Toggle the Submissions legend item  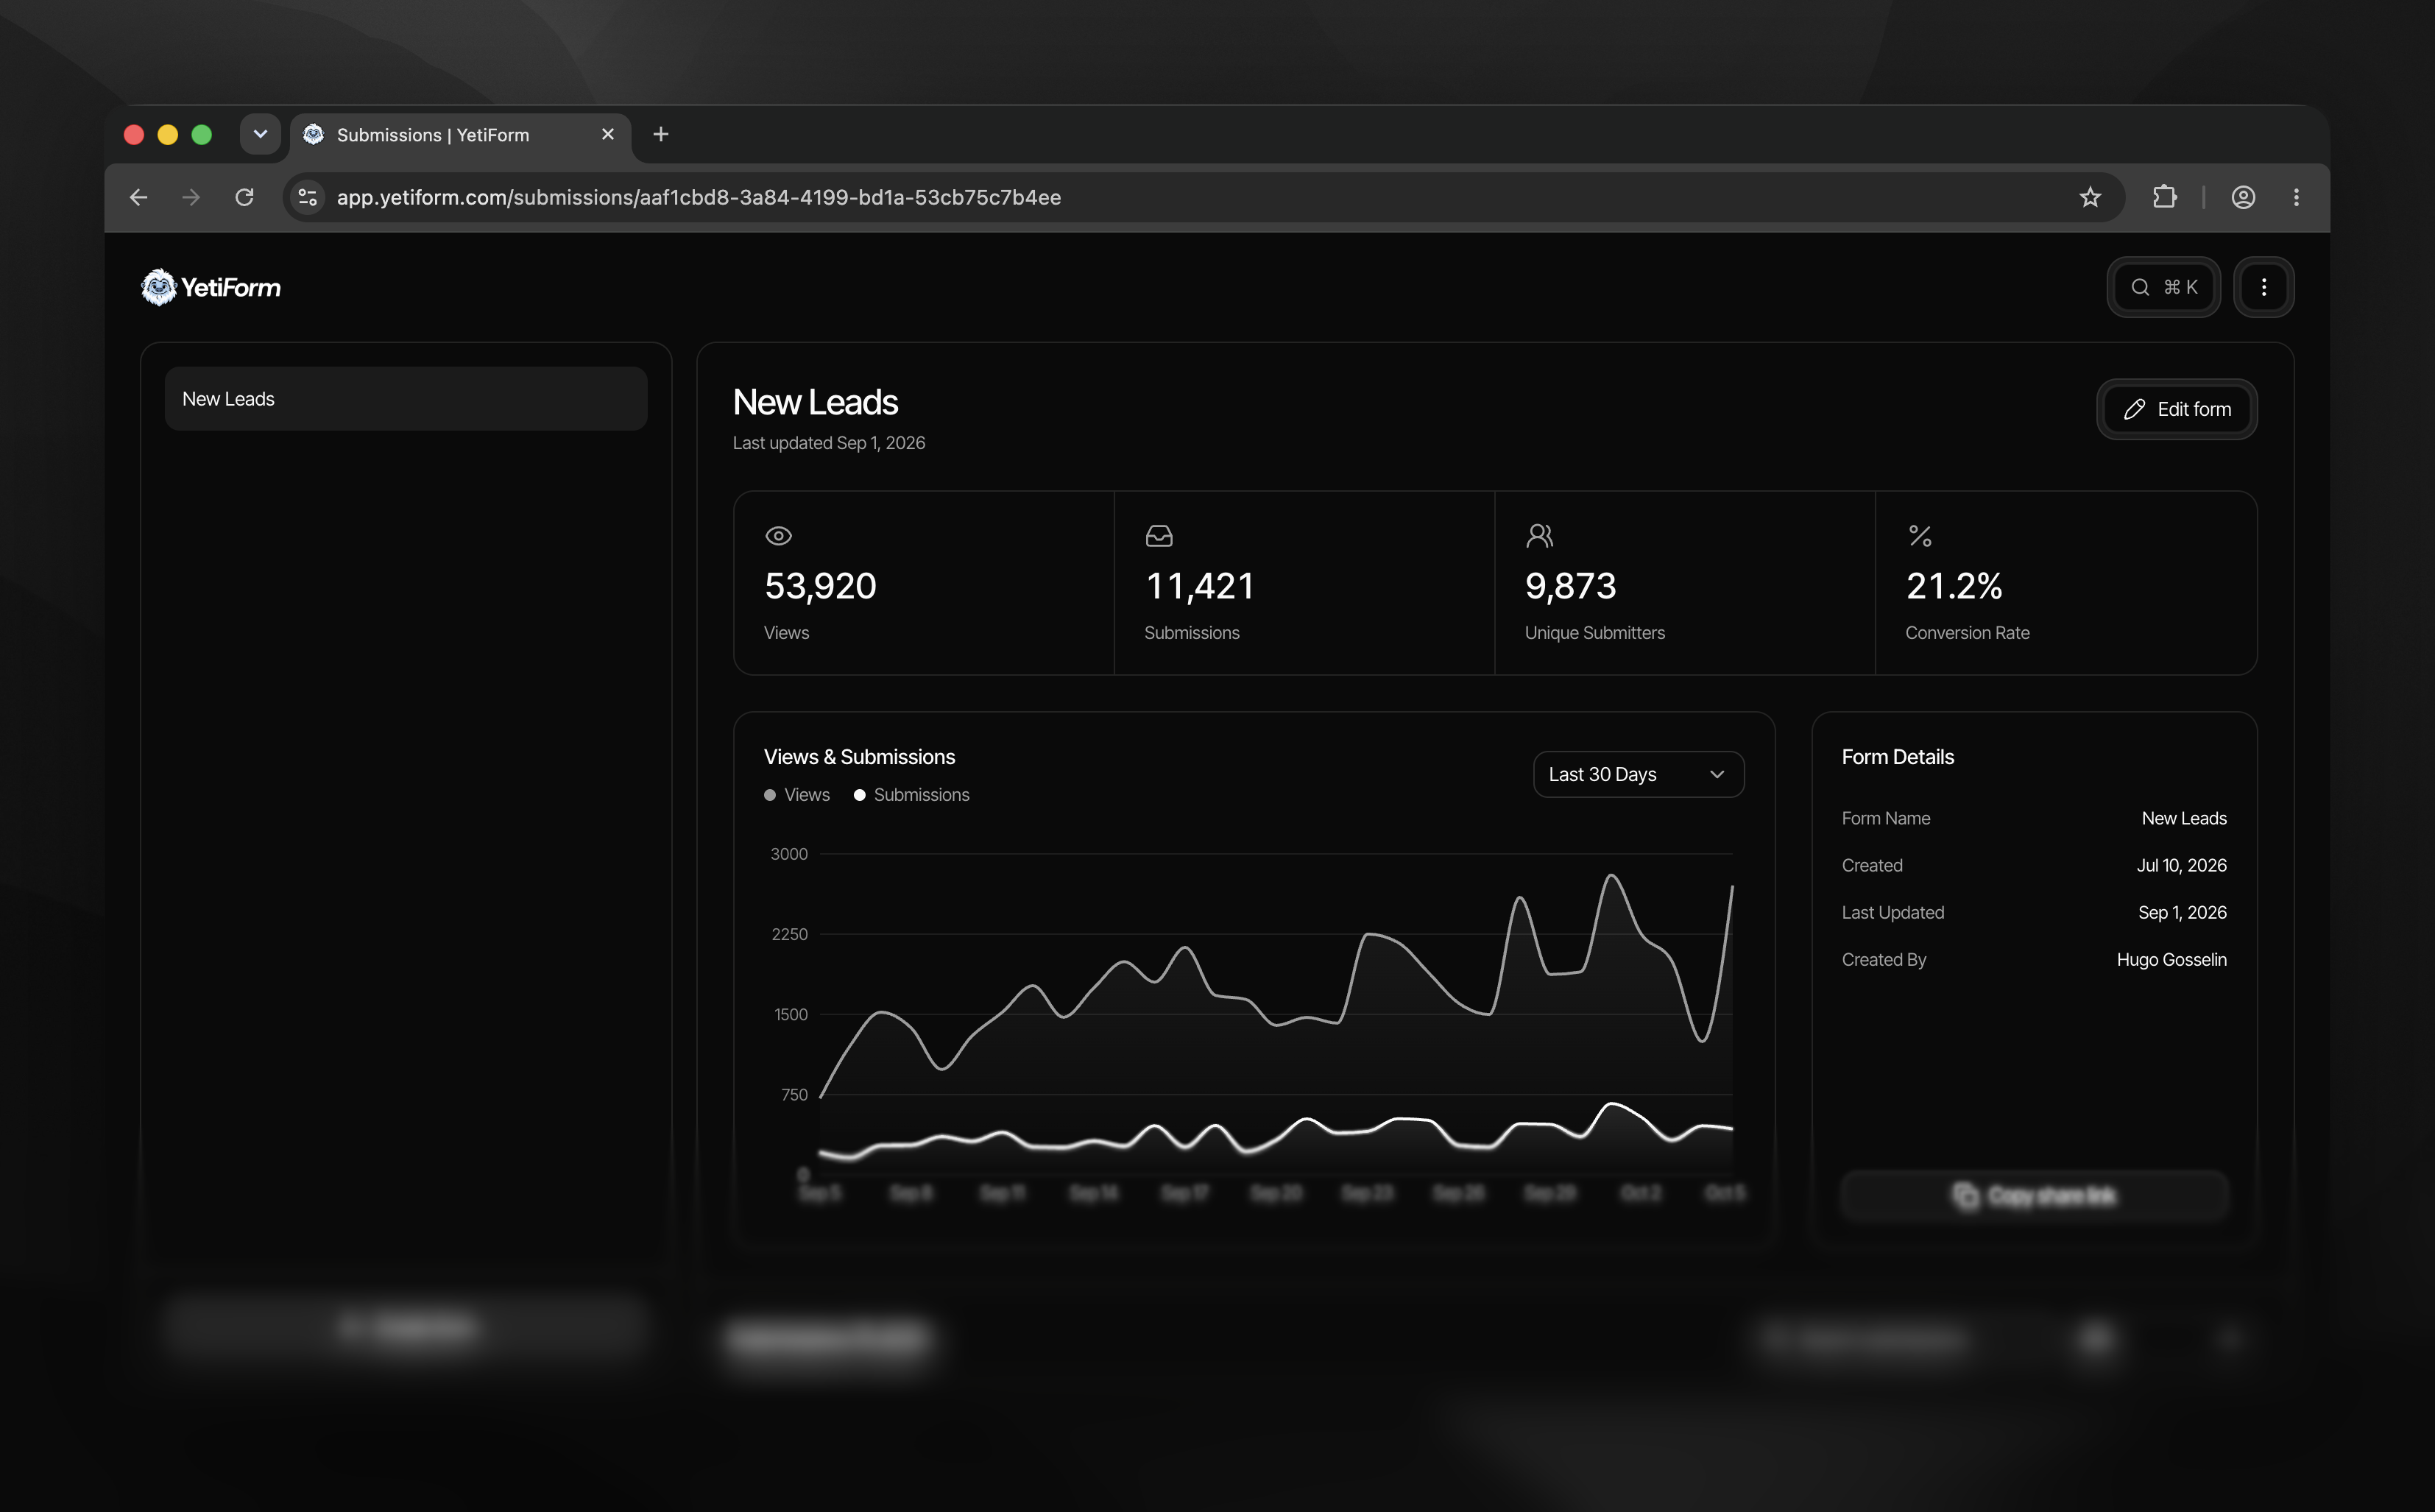912,795
